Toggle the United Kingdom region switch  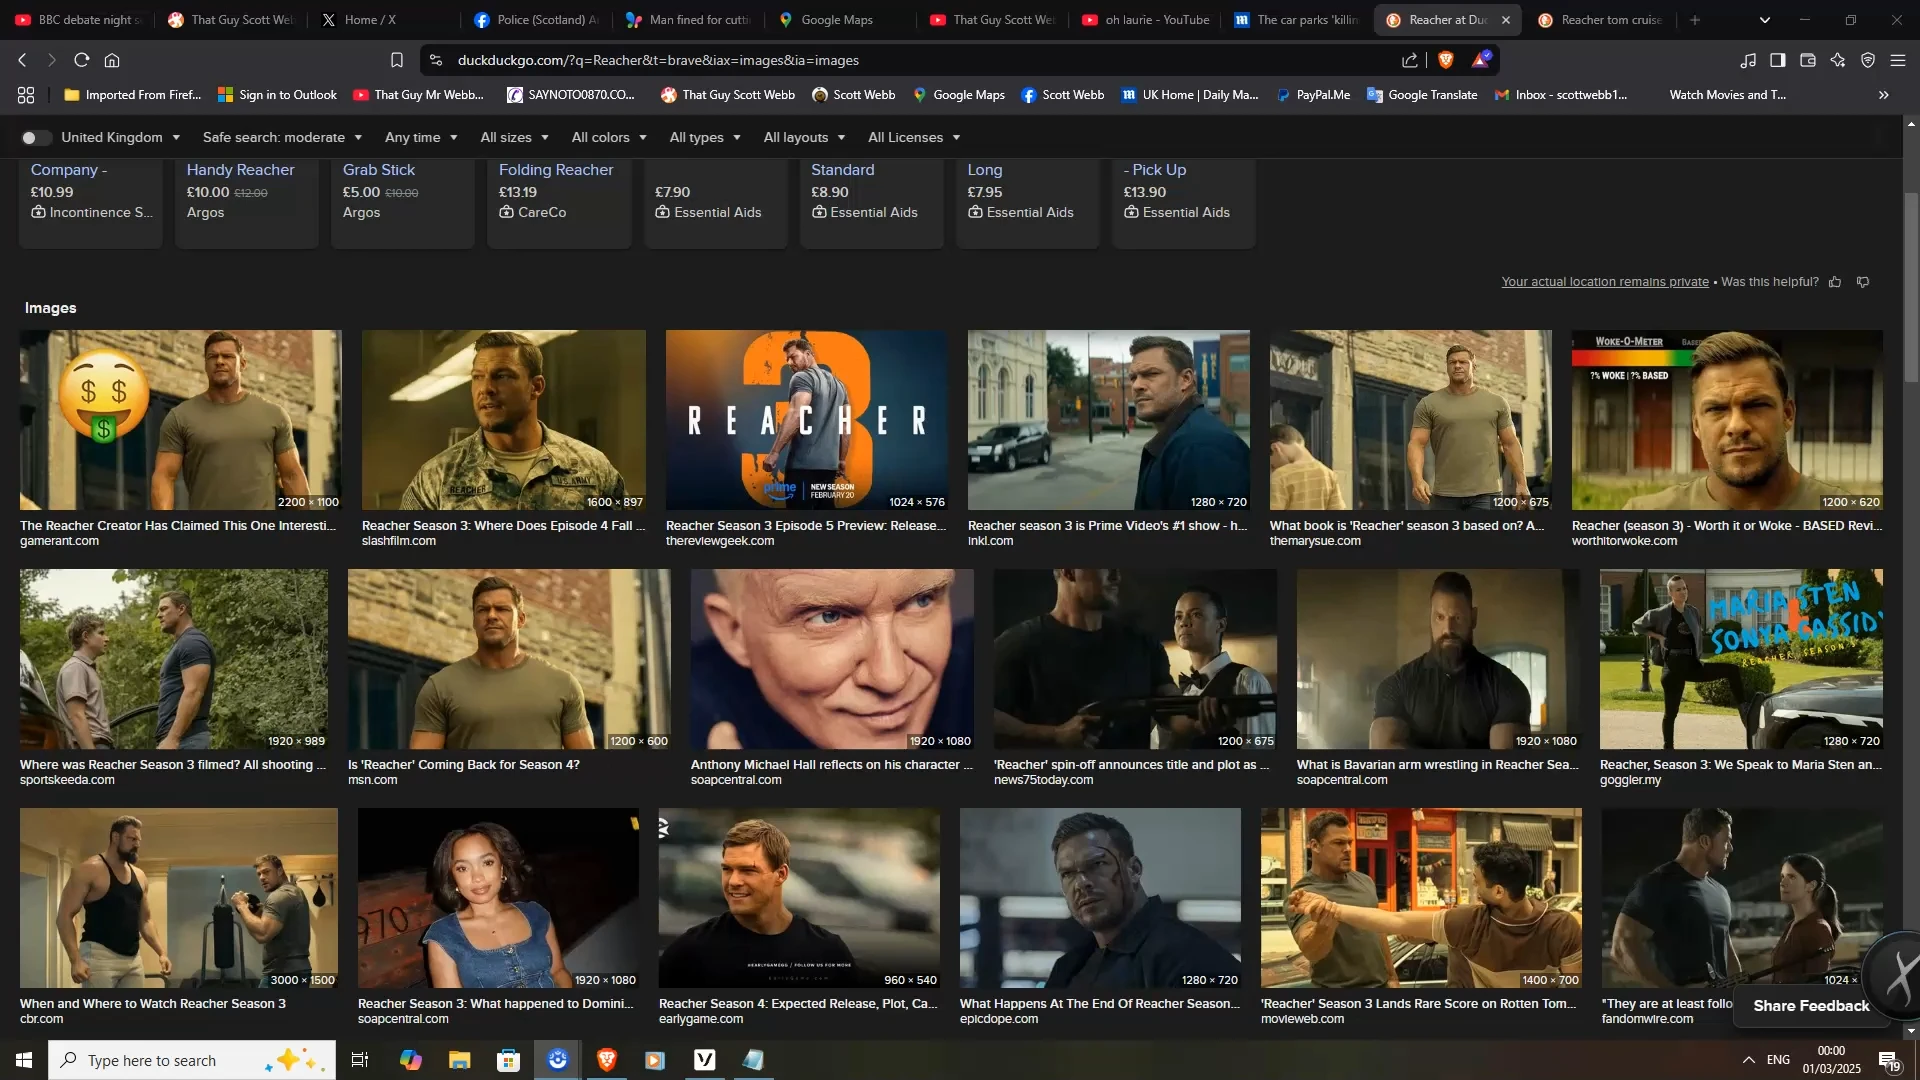pos(36,138)
